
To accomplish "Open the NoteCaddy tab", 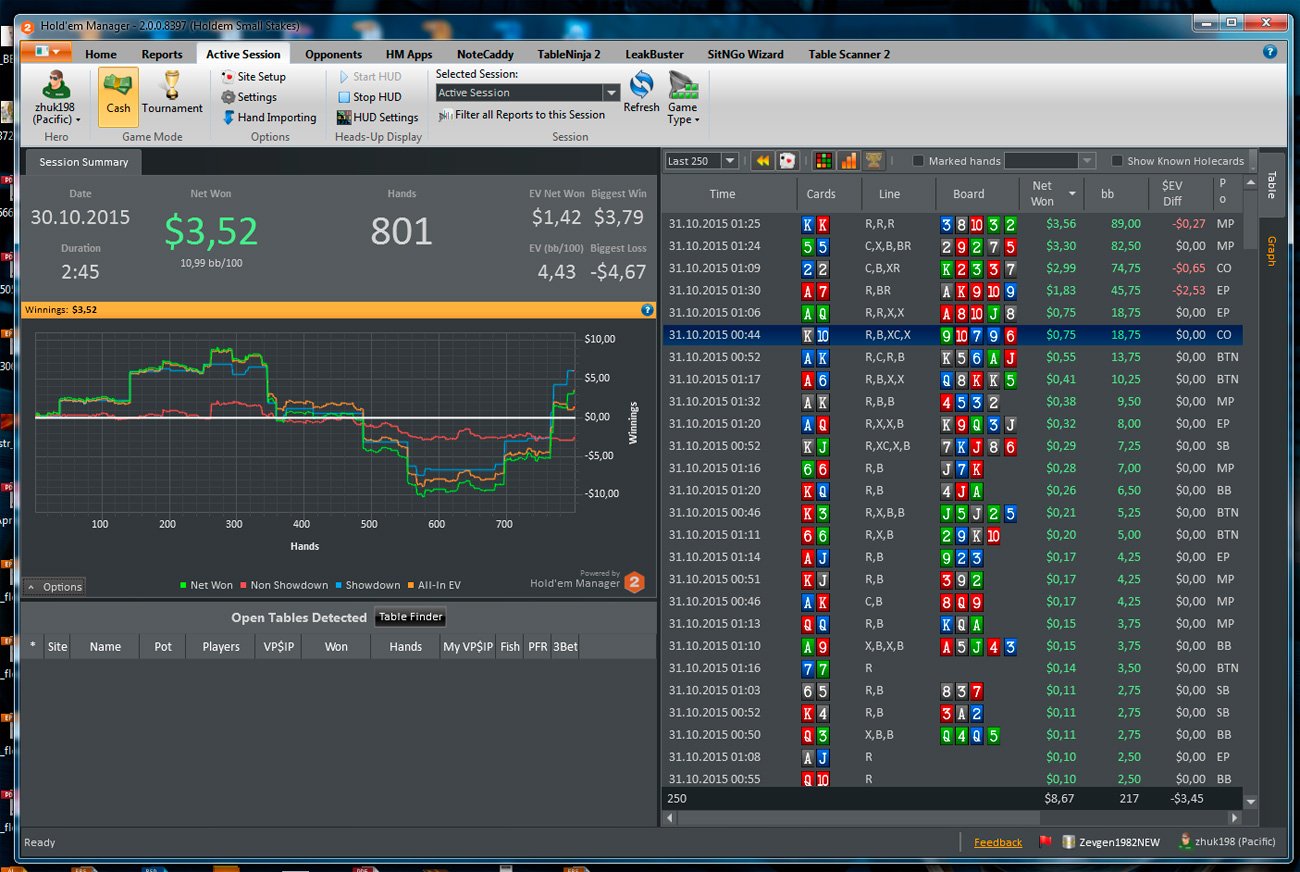I will (487, 54).
